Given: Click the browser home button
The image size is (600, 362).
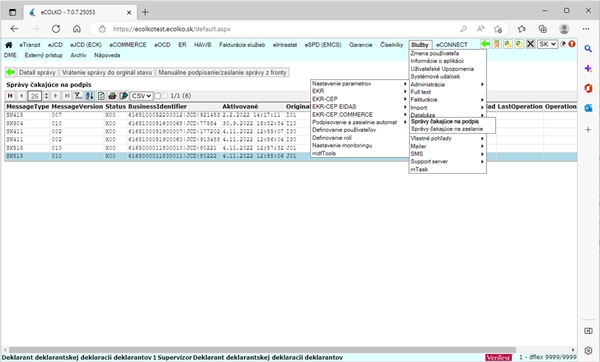Looking at the screenshot, I should (77, 29).
